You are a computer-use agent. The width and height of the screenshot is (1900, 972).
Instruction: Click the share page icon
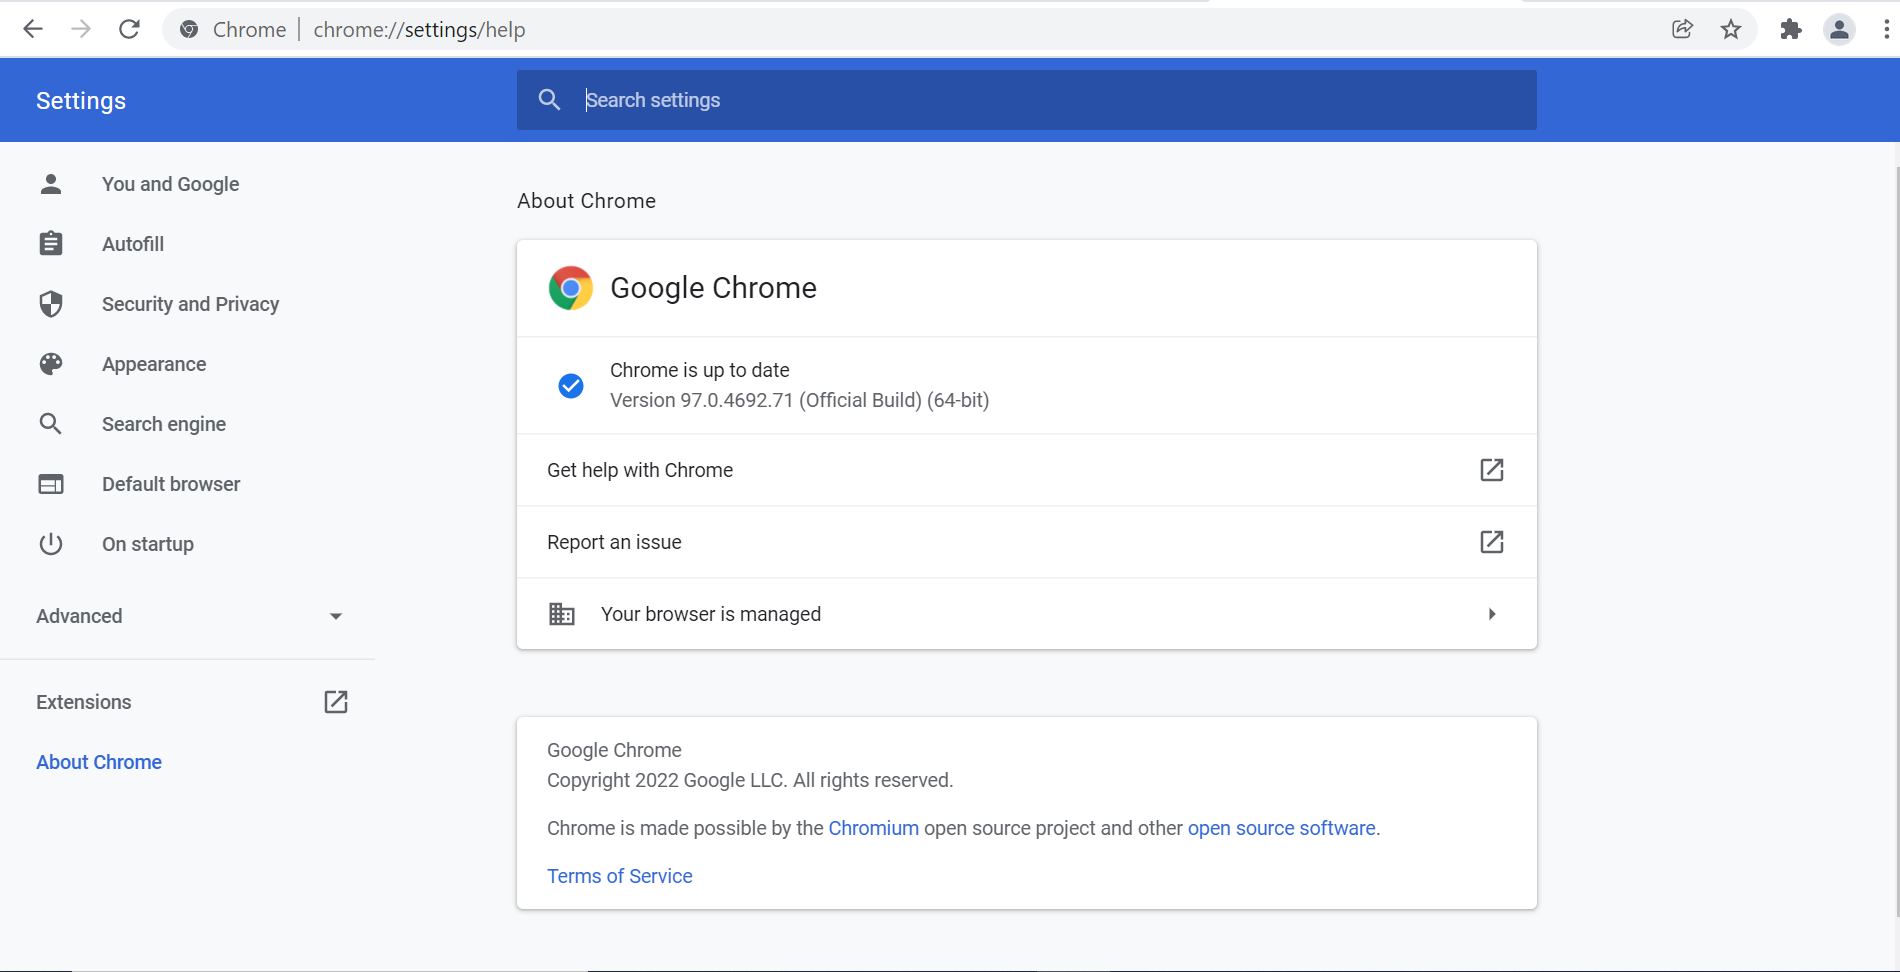1683,29
